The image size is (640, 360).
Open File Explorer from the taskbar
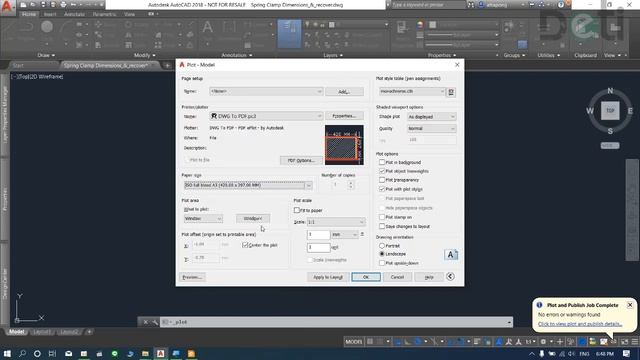click(145, 353)
